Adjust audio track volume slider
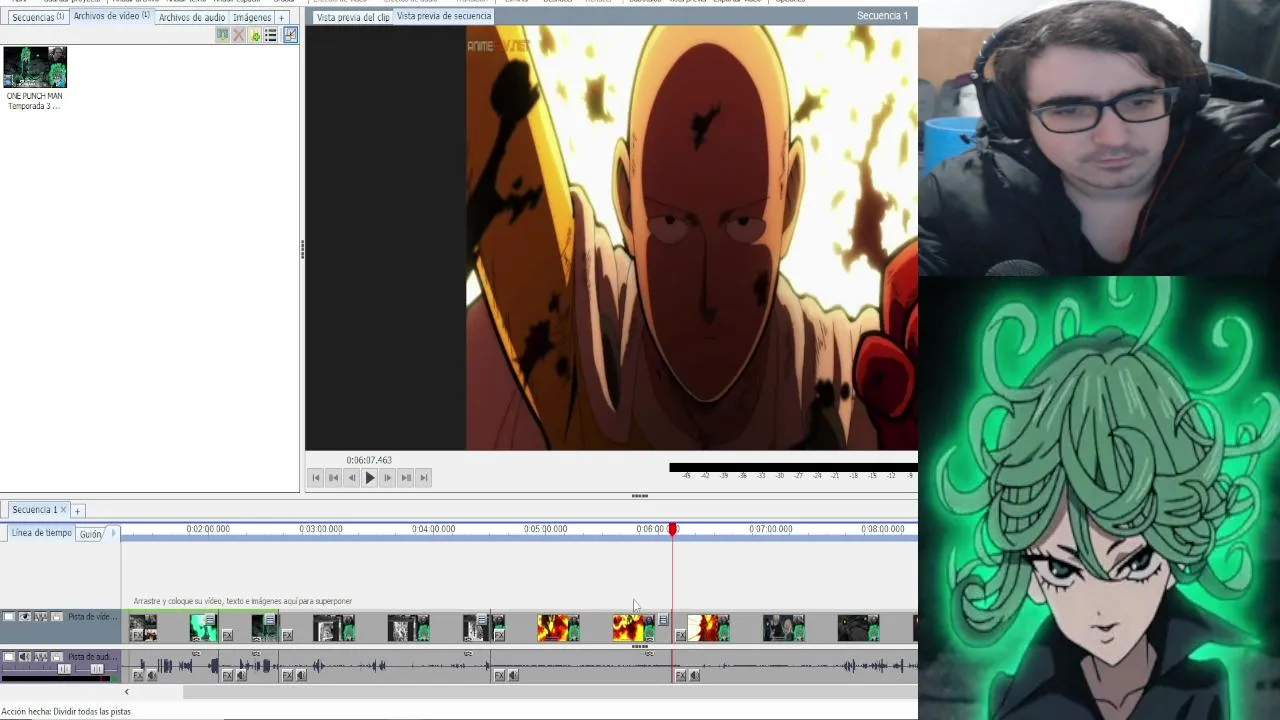This screenshot has width=1280, height=720. point(64,668)
